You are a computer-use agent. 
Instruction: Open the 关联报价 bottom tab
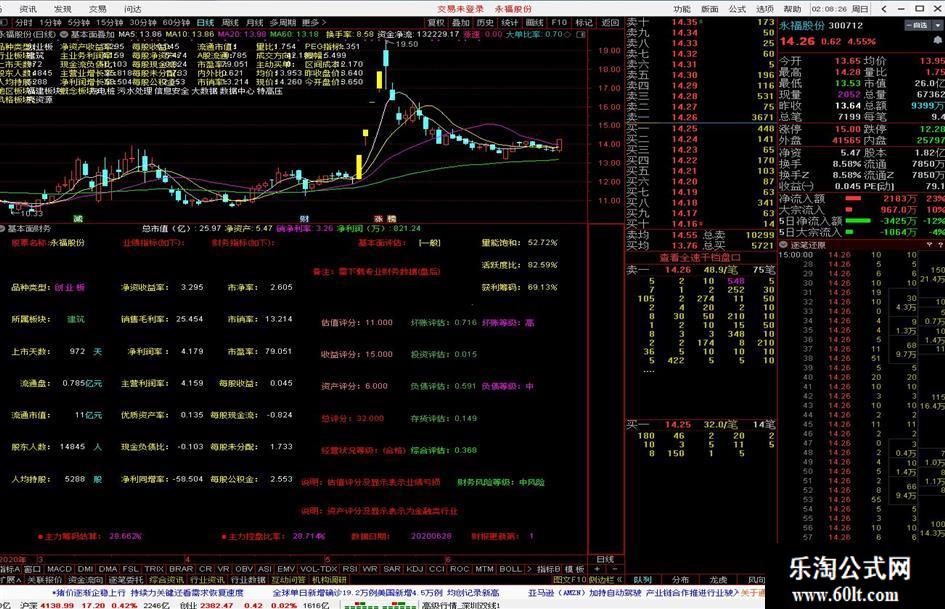[45, 579]
